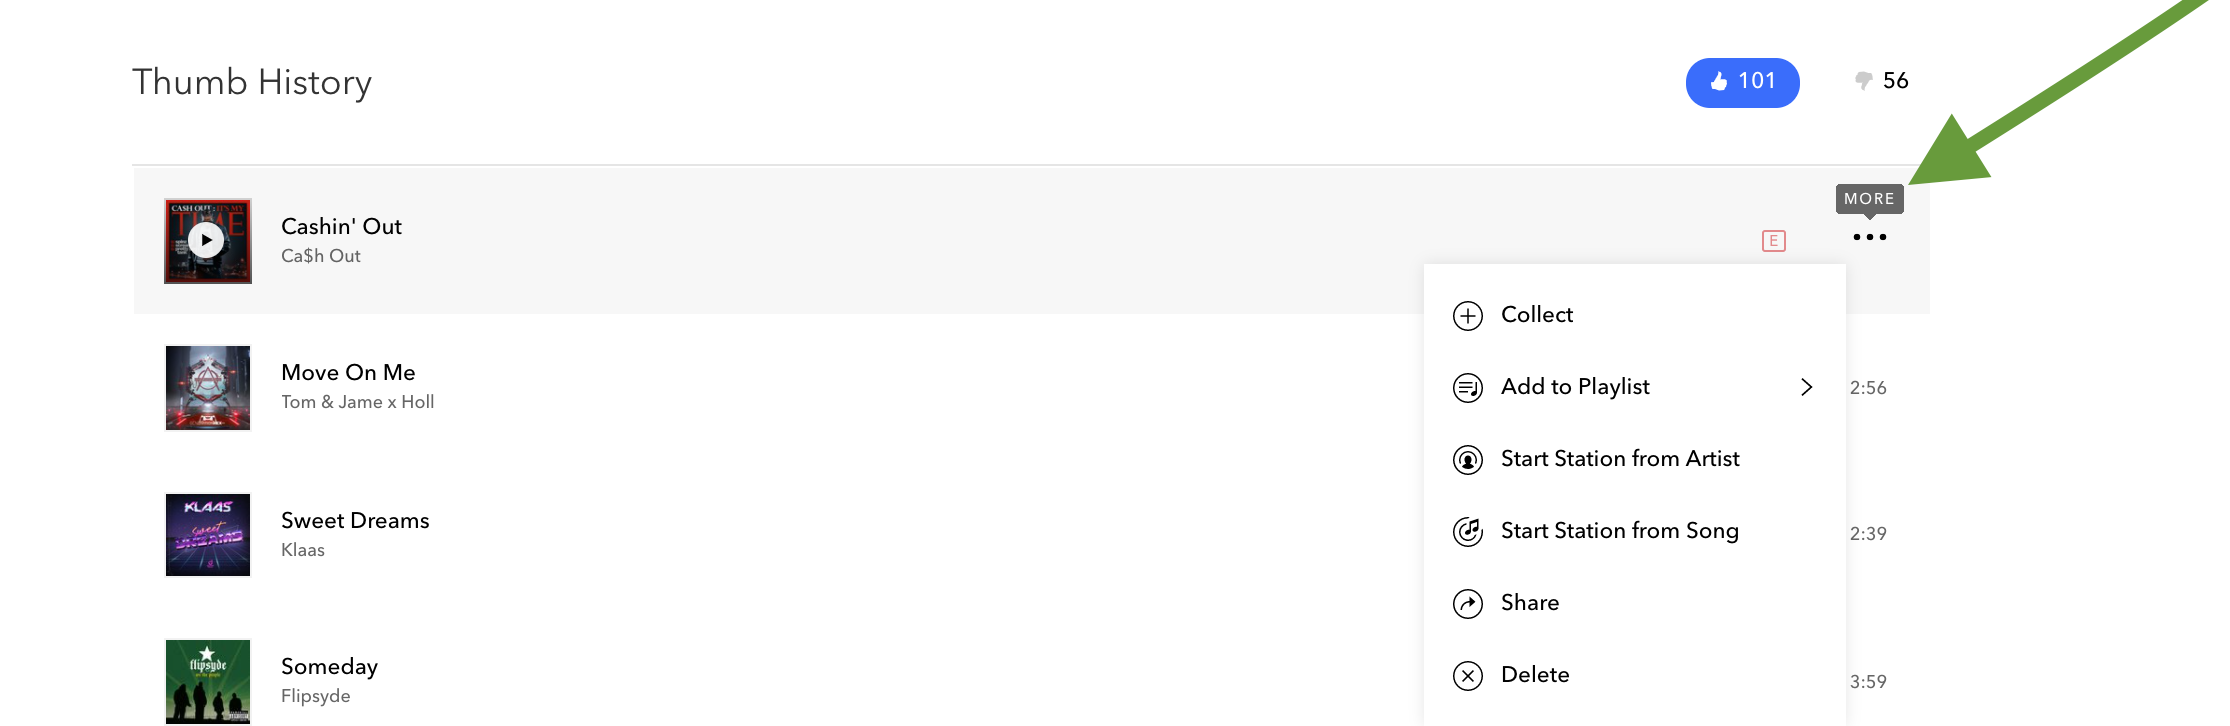
Task: Click the Start Station from Song icon
Action: pyautogui.click(x=1467, y=532)
